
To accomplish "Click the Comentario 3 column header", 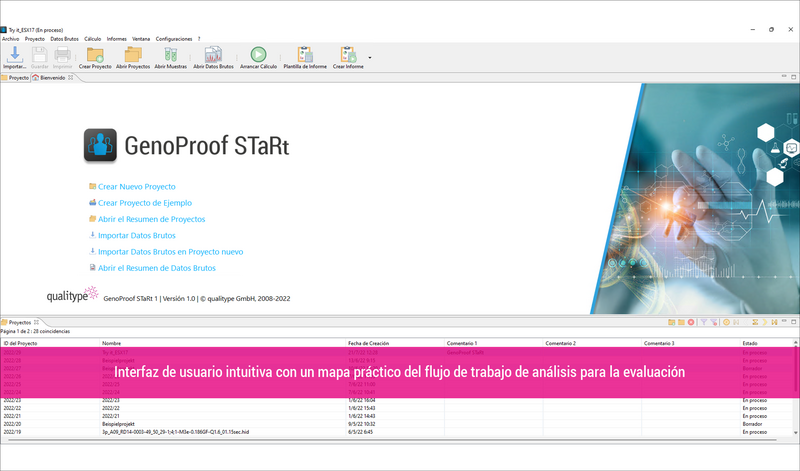I will coord(691,343).
